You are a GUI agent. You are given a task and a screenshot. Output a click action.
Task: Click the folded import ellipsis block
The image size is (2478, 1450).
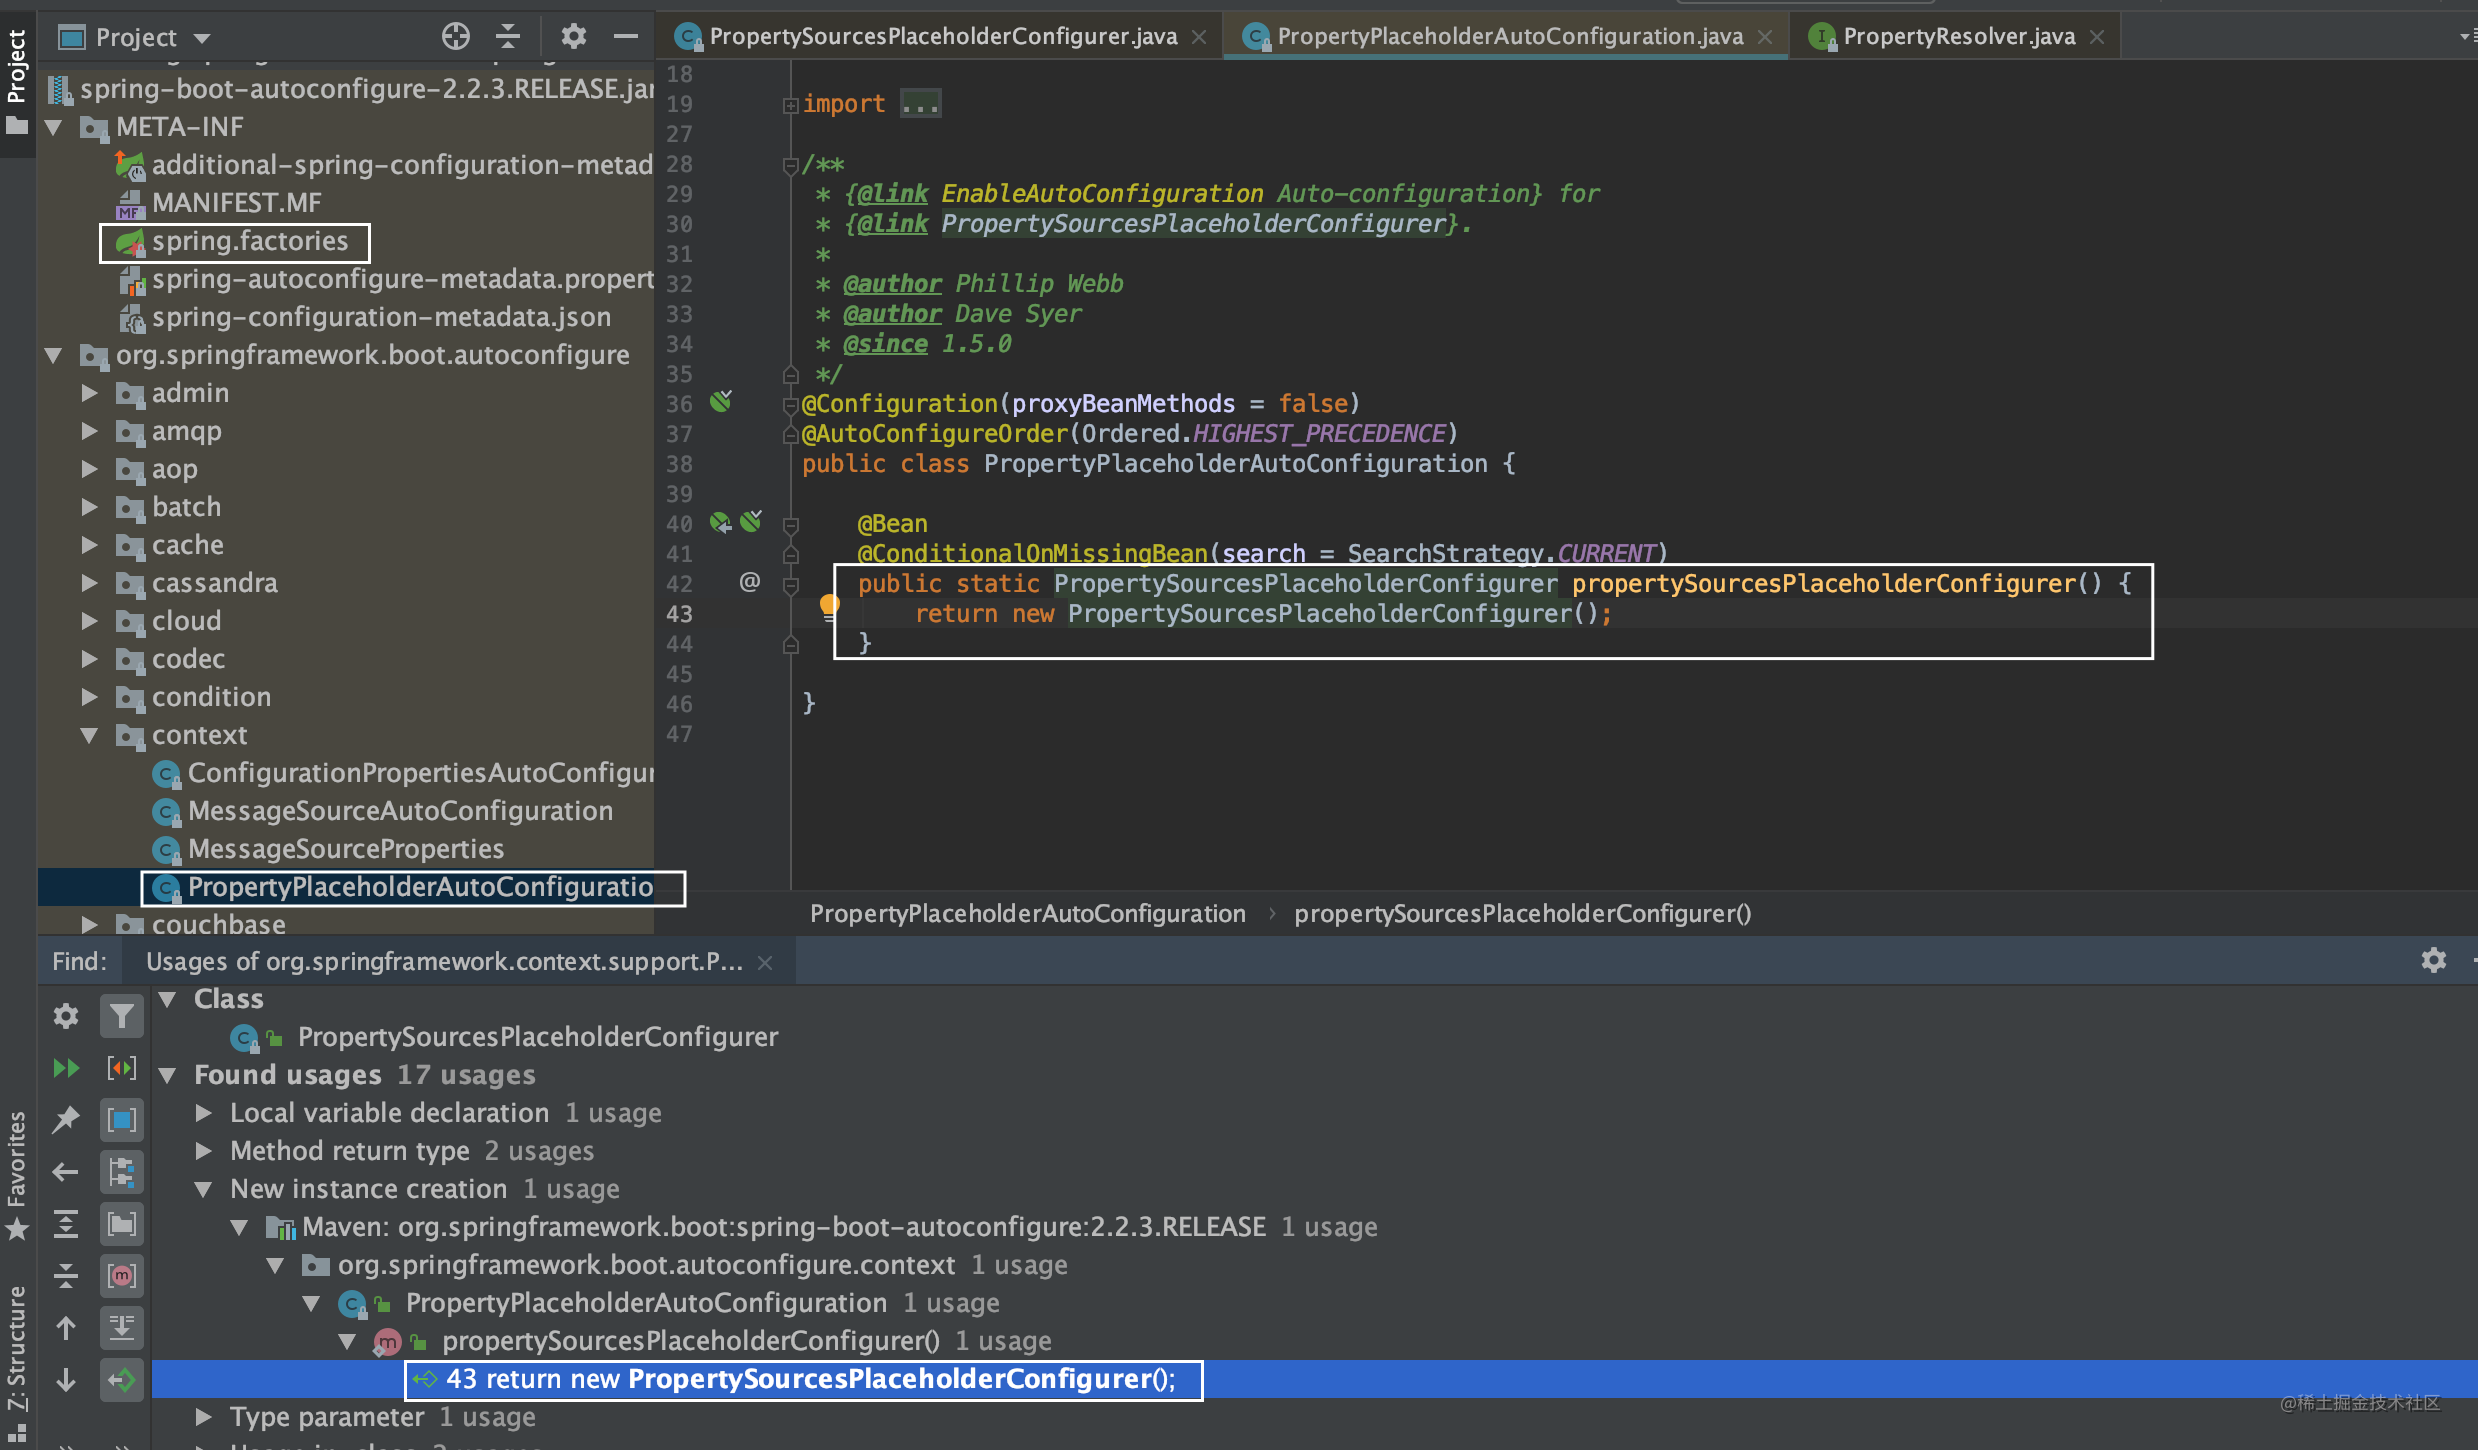[919, 104]
